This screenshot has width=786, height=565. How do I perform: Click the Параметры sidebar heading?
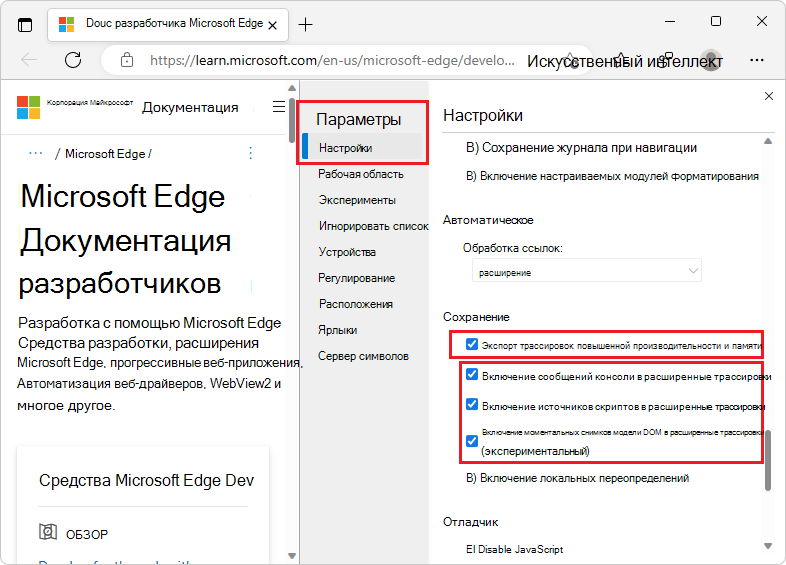(358, 119)
